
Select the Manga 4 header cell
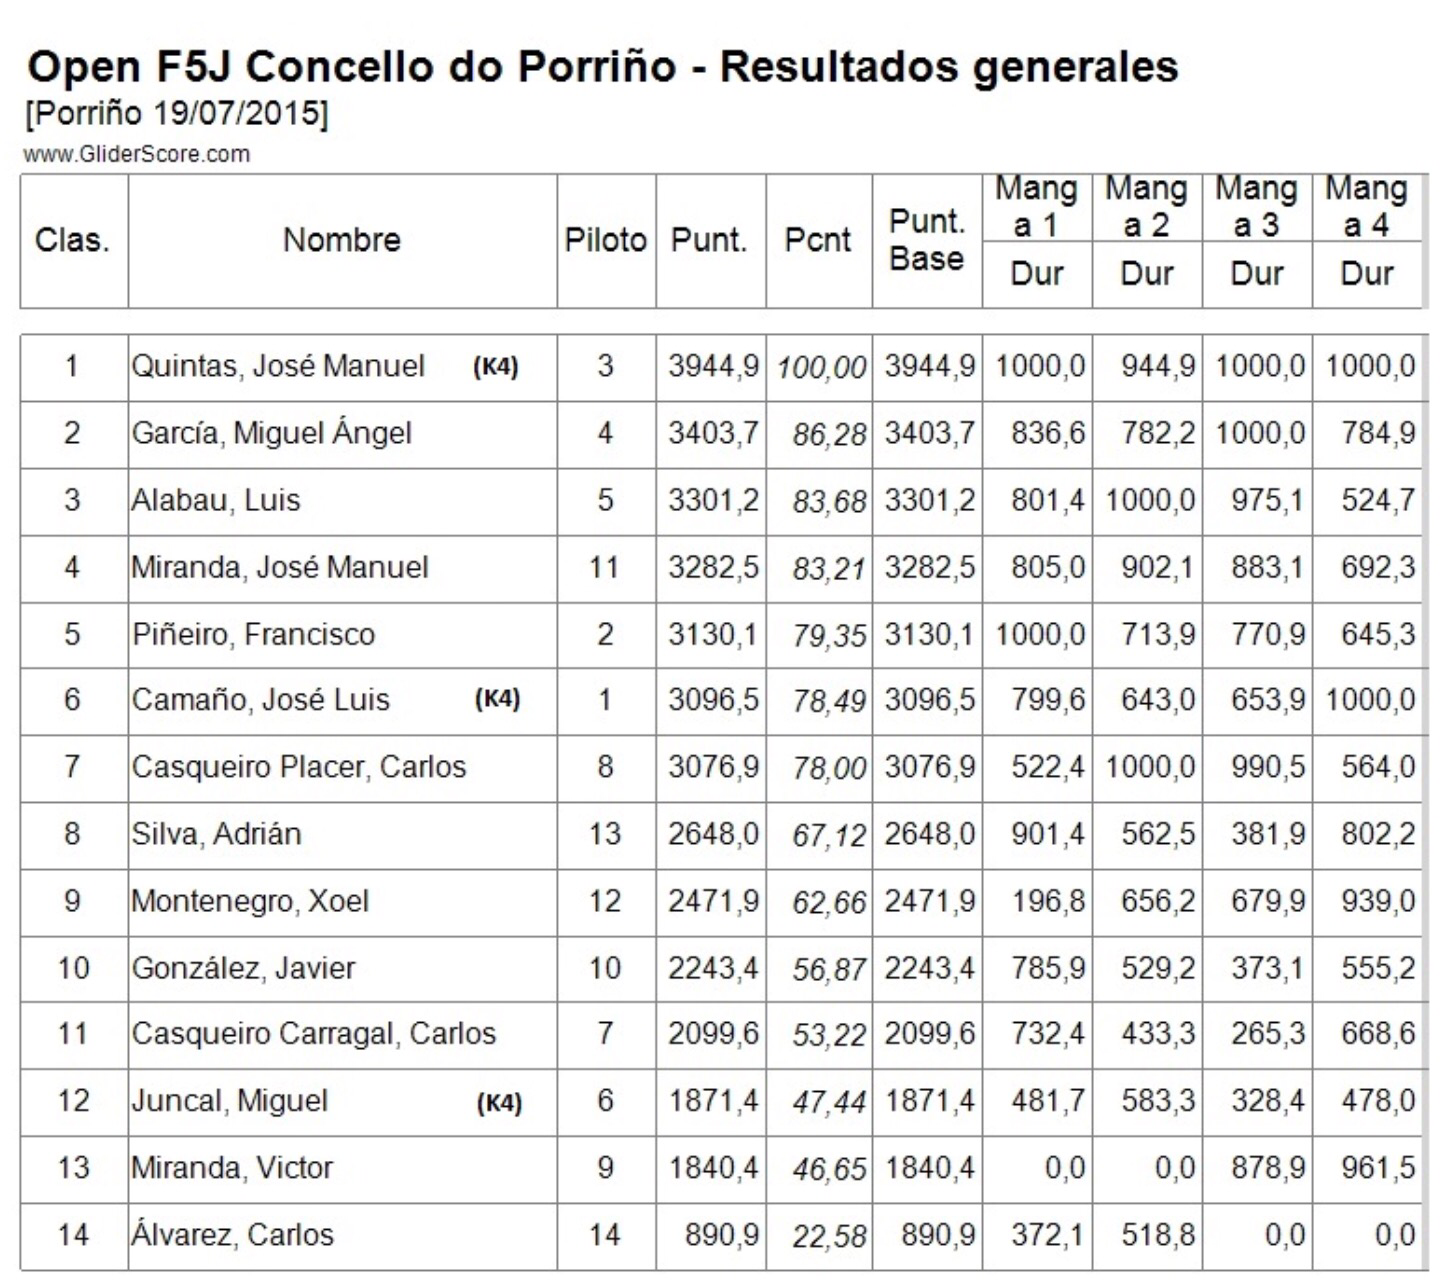(x=1366, y=207)
